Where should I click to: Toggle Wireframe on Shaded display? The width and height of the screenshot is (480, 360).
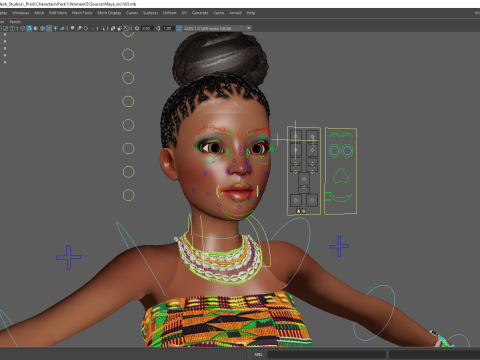tap(42, 28)
